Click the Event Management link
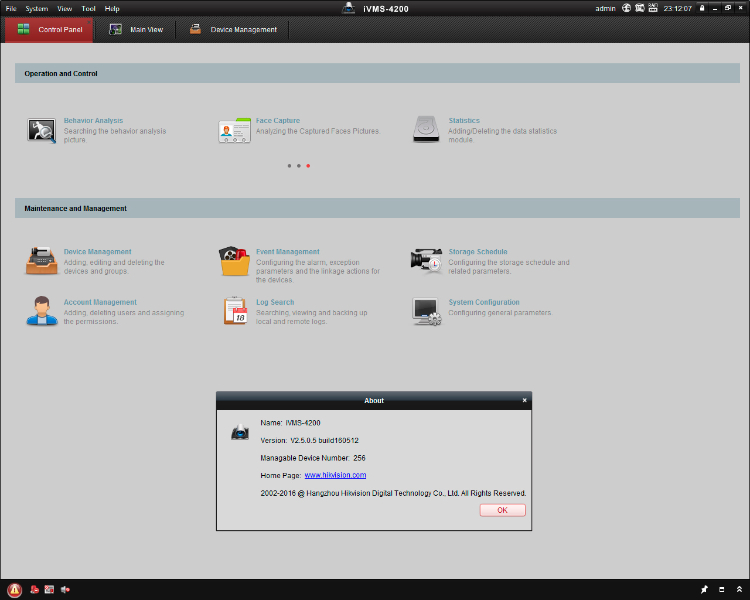 tap(287, 252)
